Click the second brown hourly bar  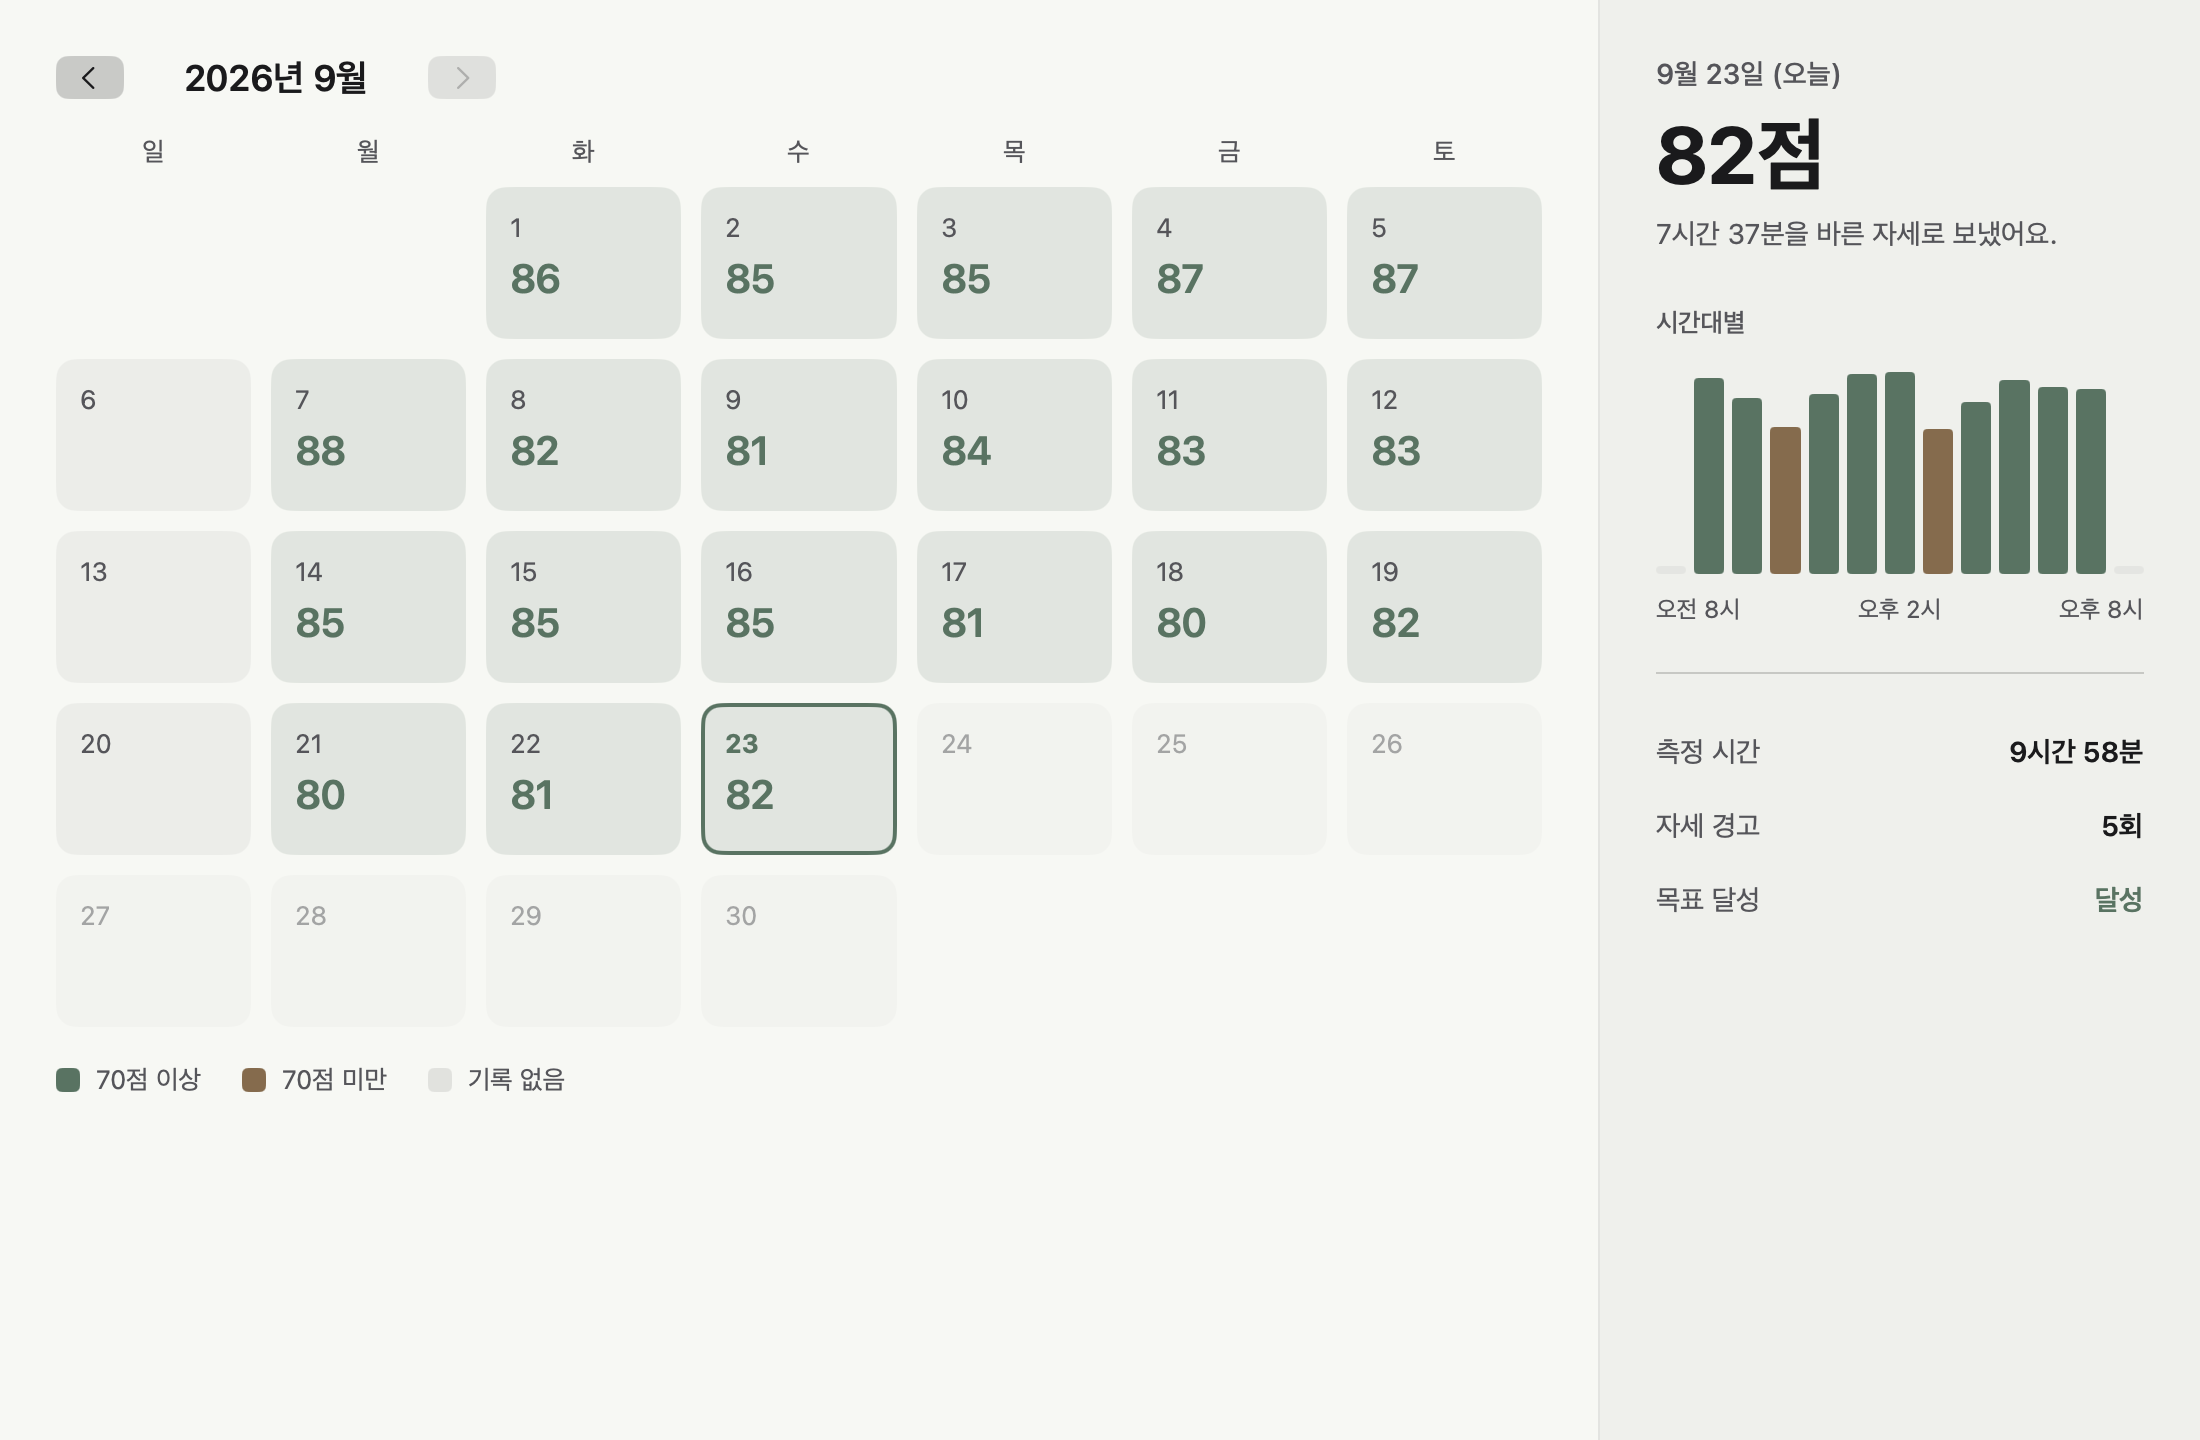coord(1938,501)
